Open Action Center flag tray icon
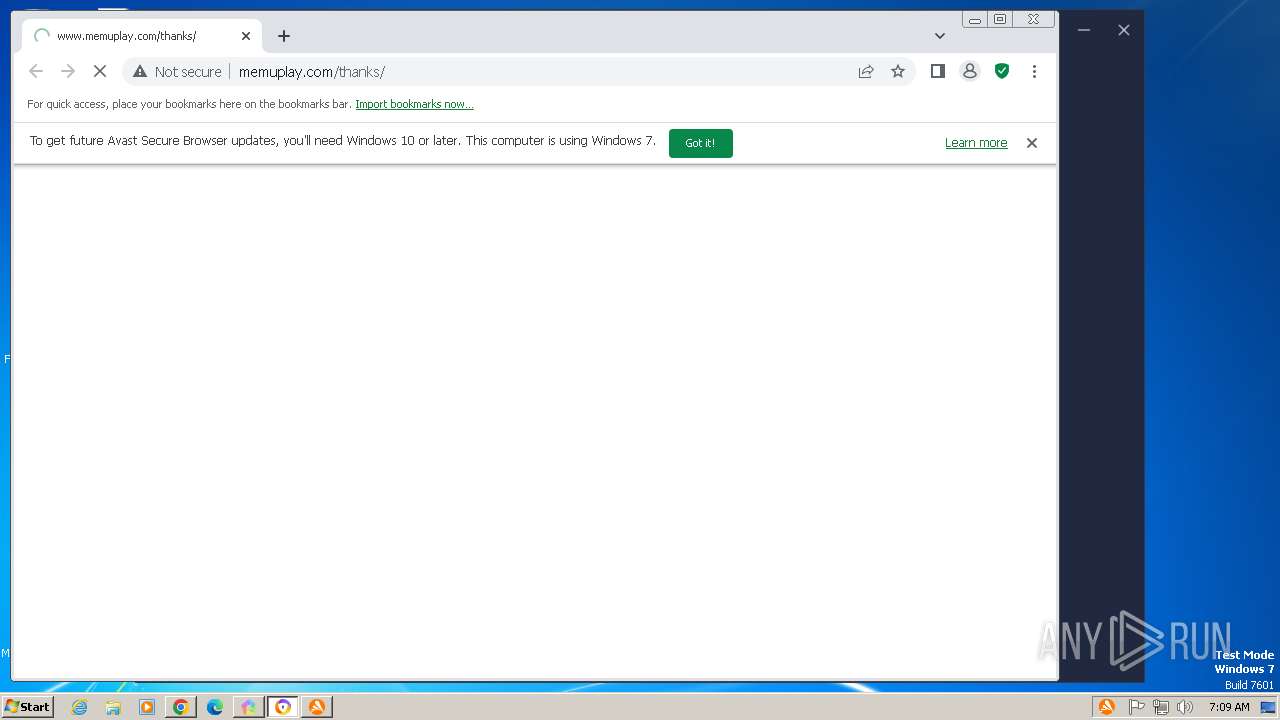Screen dimensions: 1280x720 (1137, 707)
